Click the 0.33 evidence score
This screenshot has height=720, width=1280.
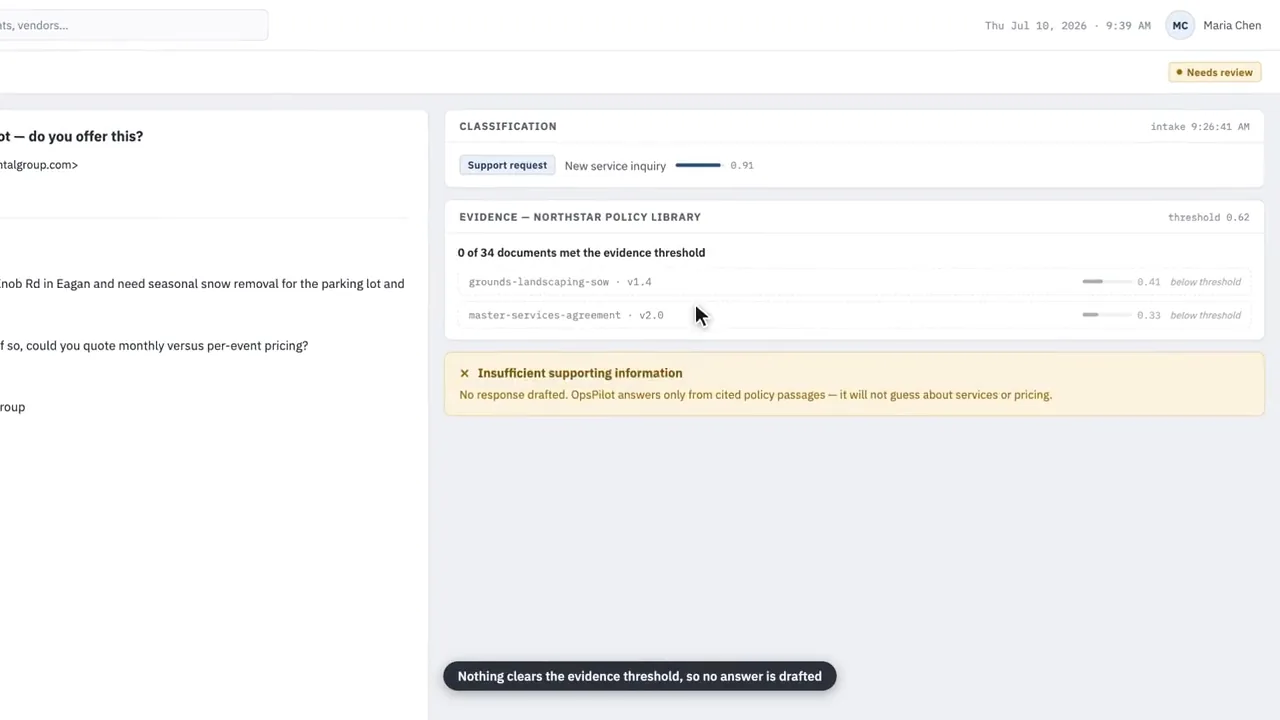1149,315
